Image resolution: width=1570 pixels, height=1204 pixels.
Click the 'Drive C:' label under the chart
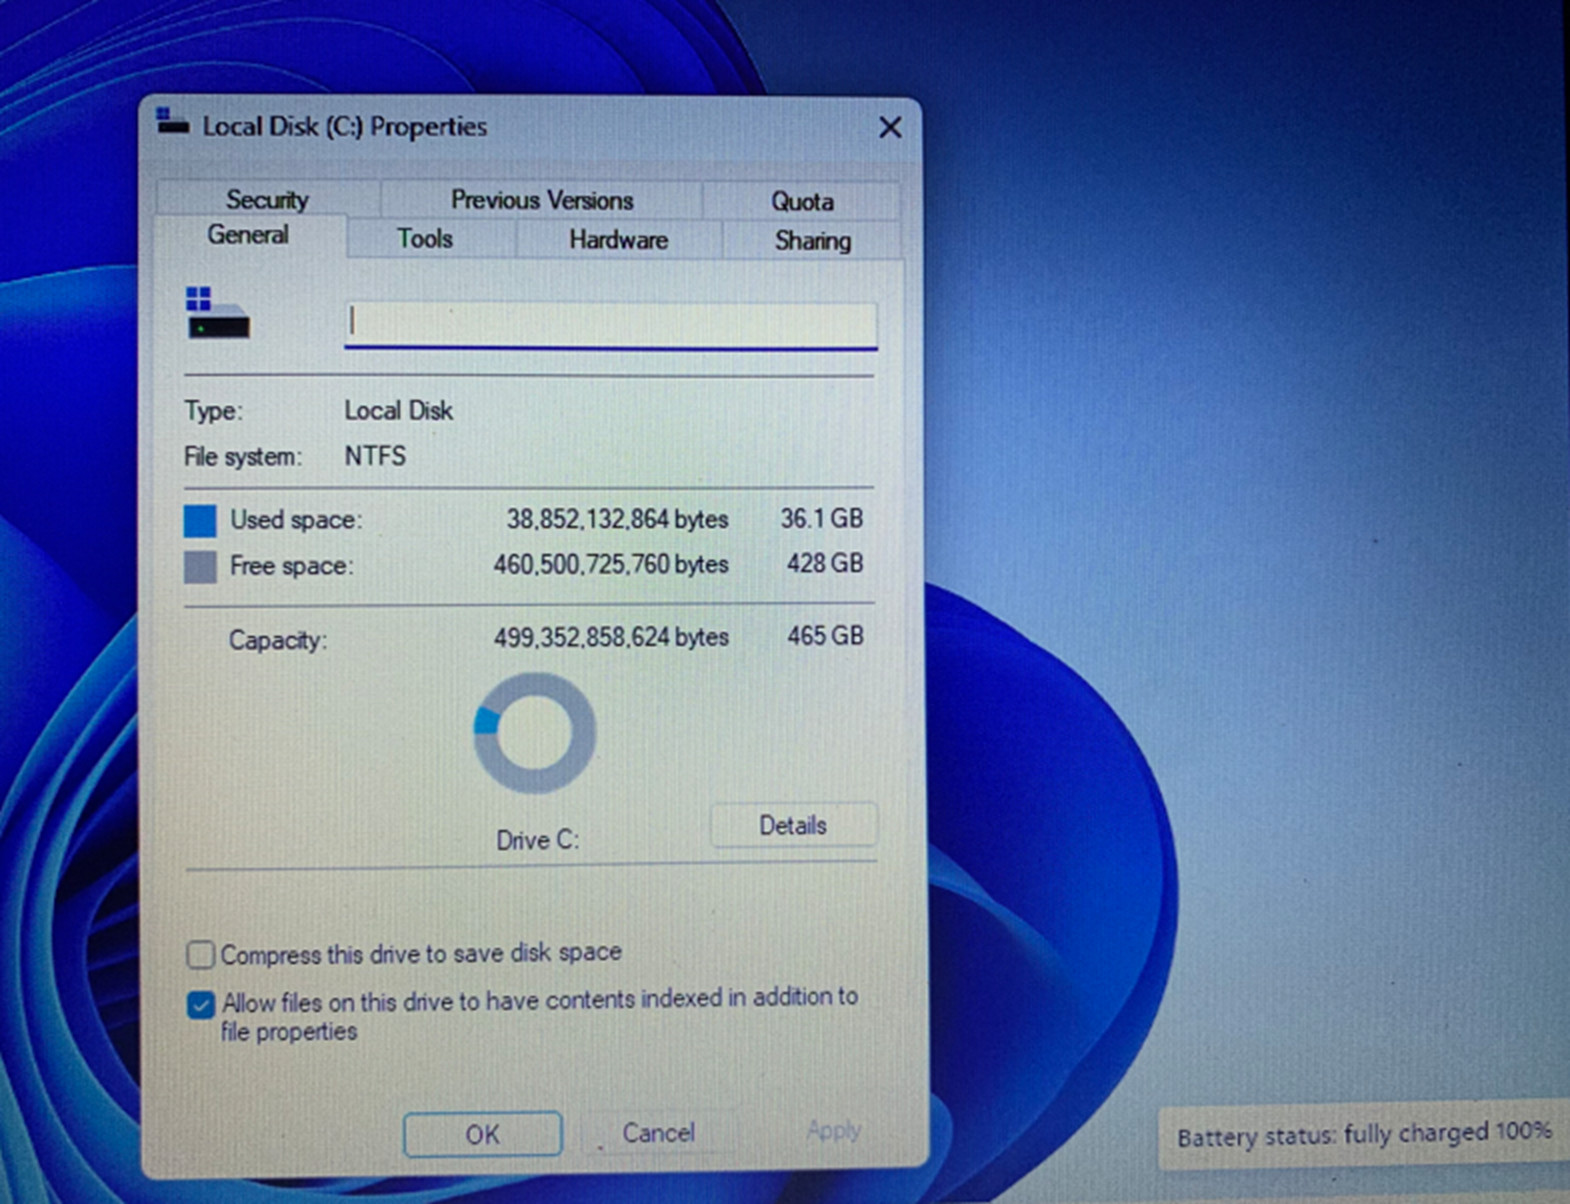[538, 840]
